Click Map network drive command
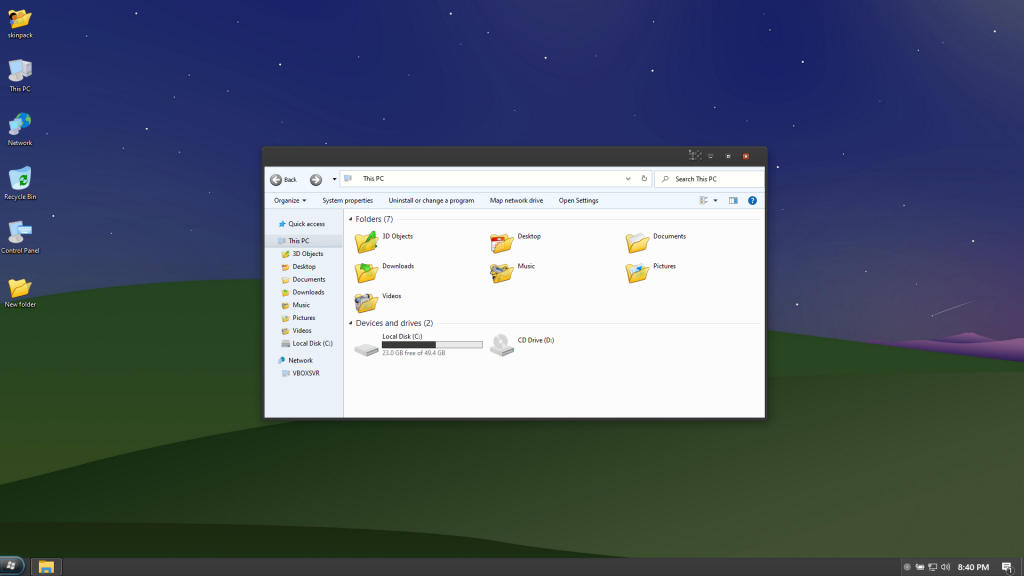Screen dimensions: 1024x576 click(x=516, y=200)
